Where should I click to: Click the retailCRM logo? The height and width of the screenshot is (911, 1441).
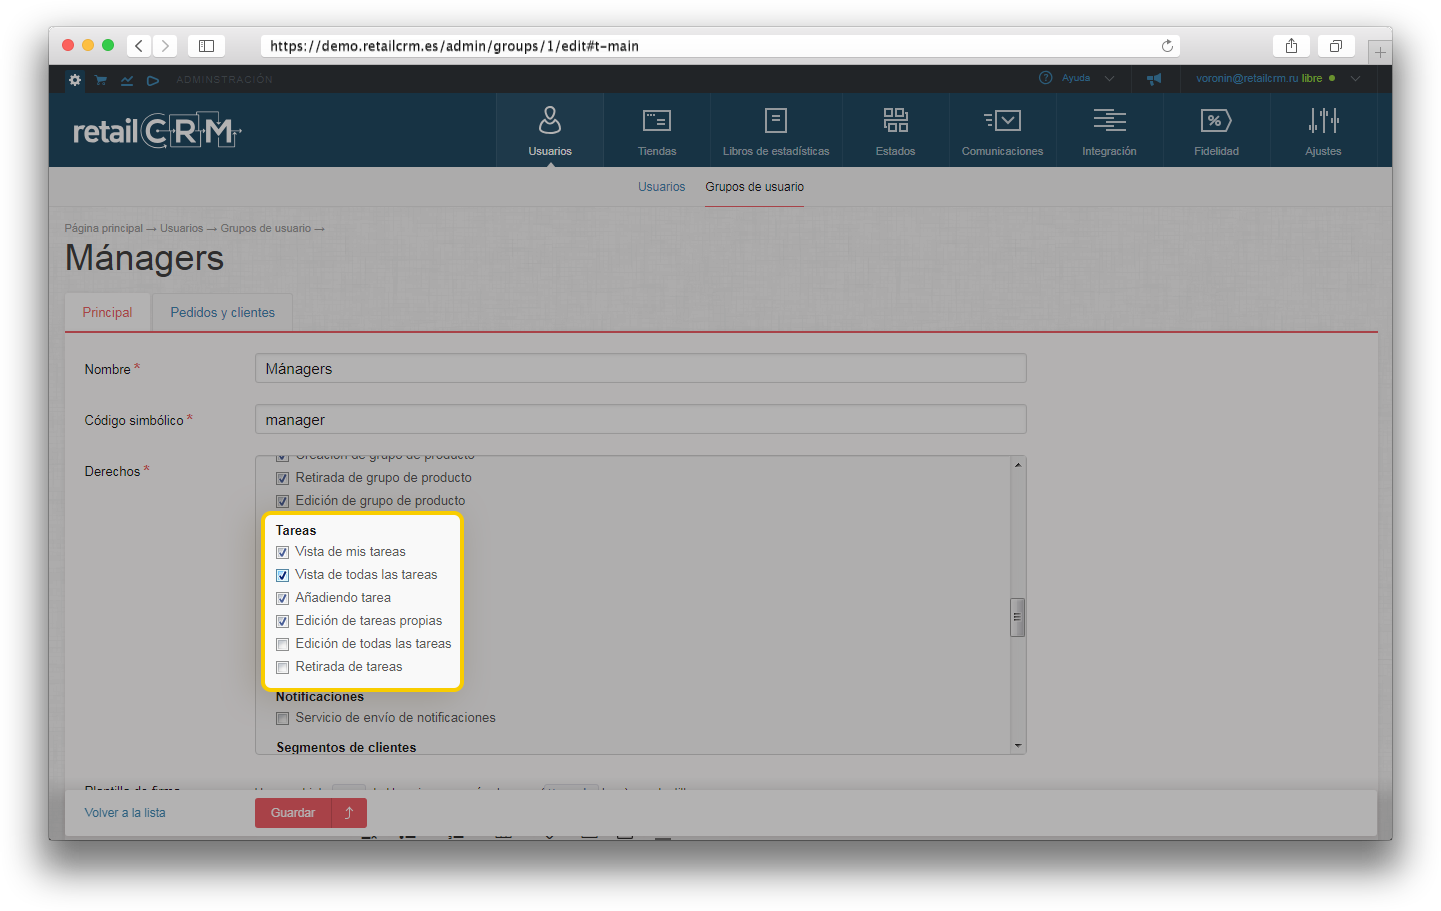(157, 130)
